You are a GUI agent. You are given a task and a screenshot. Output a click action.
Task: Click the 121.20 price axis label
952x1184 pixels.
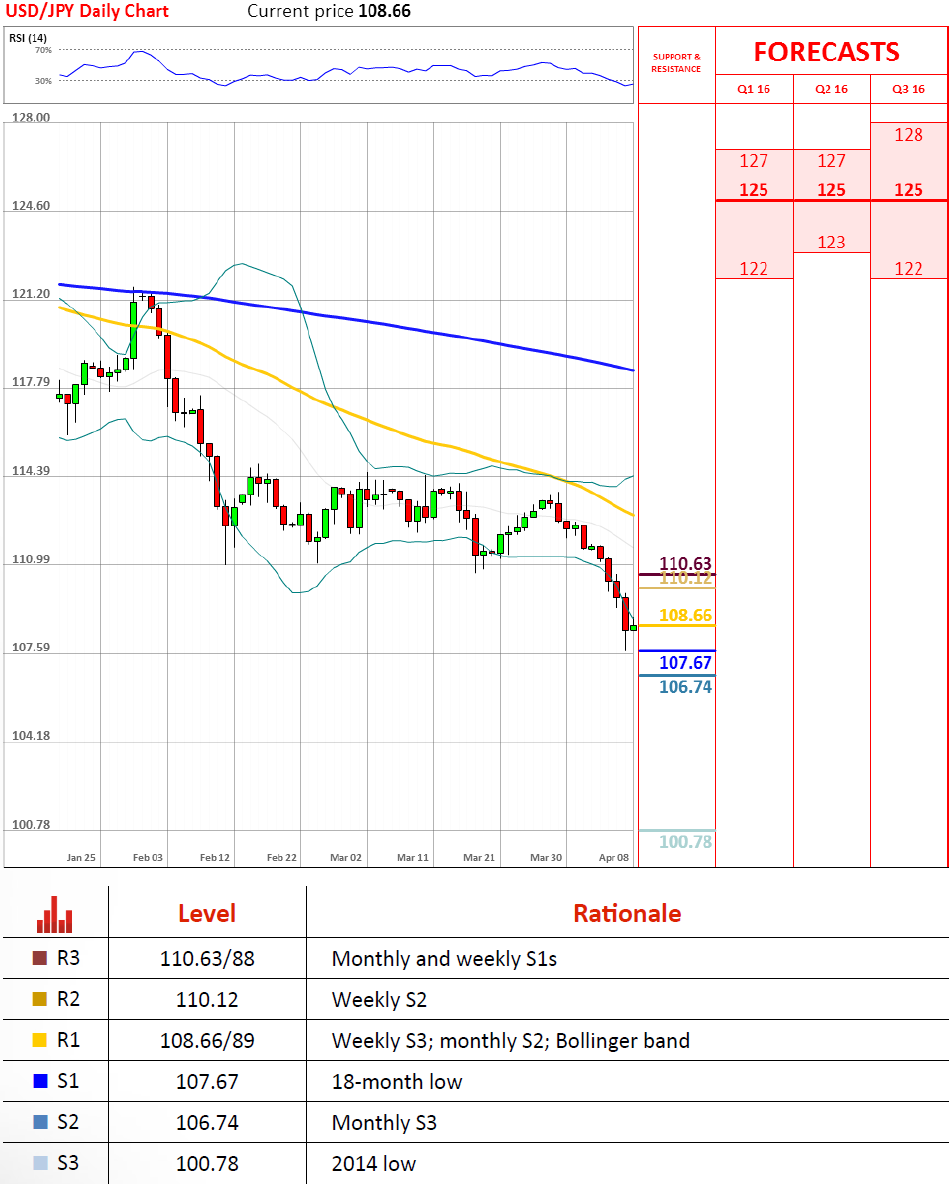point(31,294)
